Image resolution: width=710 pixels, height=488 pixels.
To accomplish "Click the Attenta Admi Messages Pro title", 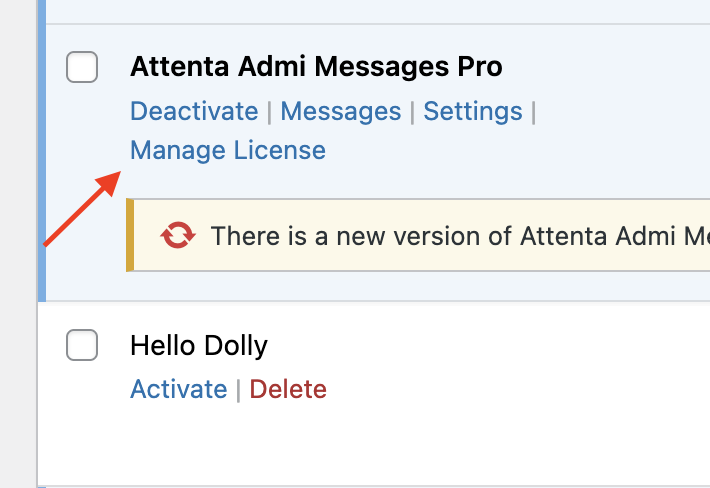I will [316, 67].
